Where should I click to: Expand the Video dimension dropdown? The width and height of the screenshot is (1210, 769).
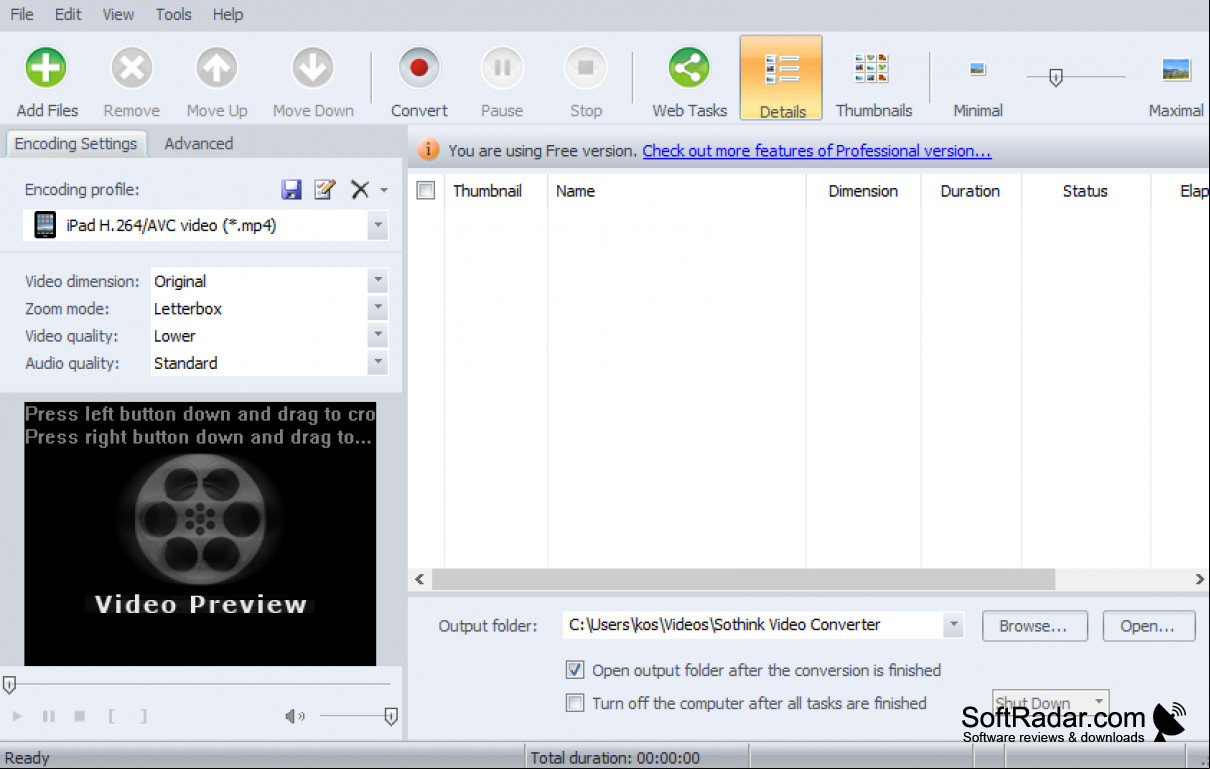point(377,282)
